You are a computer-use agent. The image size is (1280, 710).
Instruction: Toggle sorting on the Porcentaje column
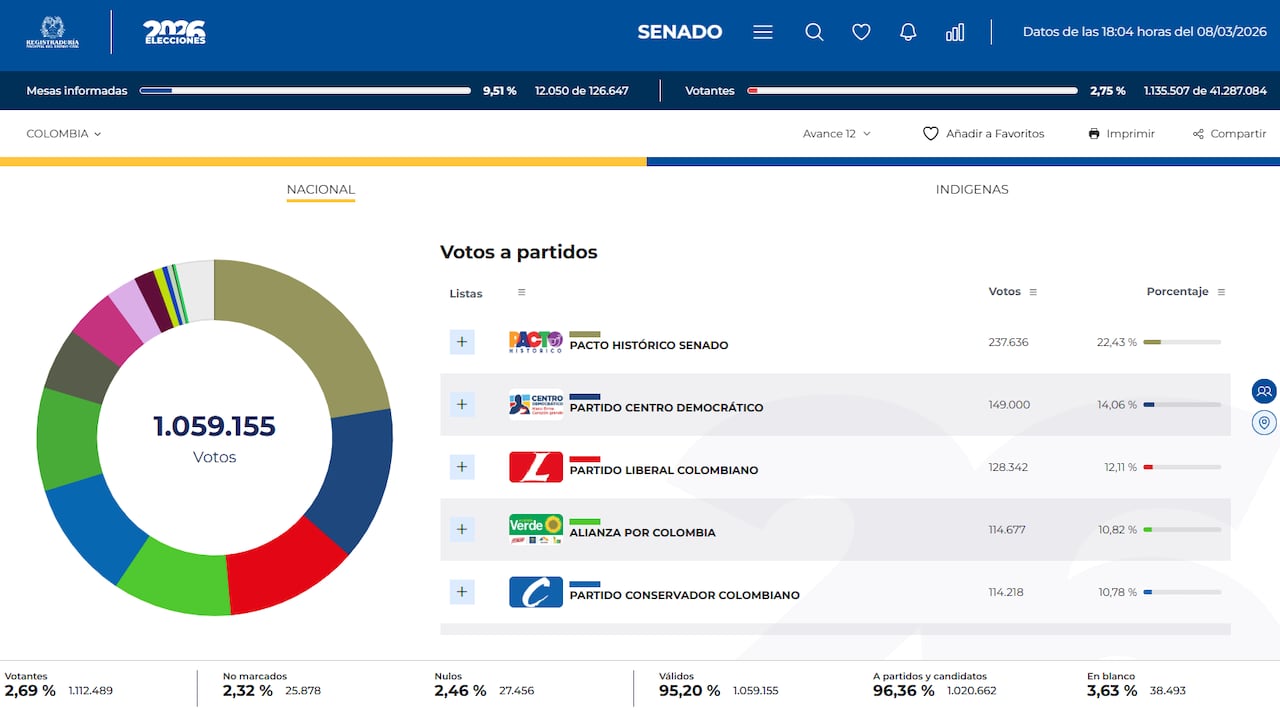click(1221, 291)
